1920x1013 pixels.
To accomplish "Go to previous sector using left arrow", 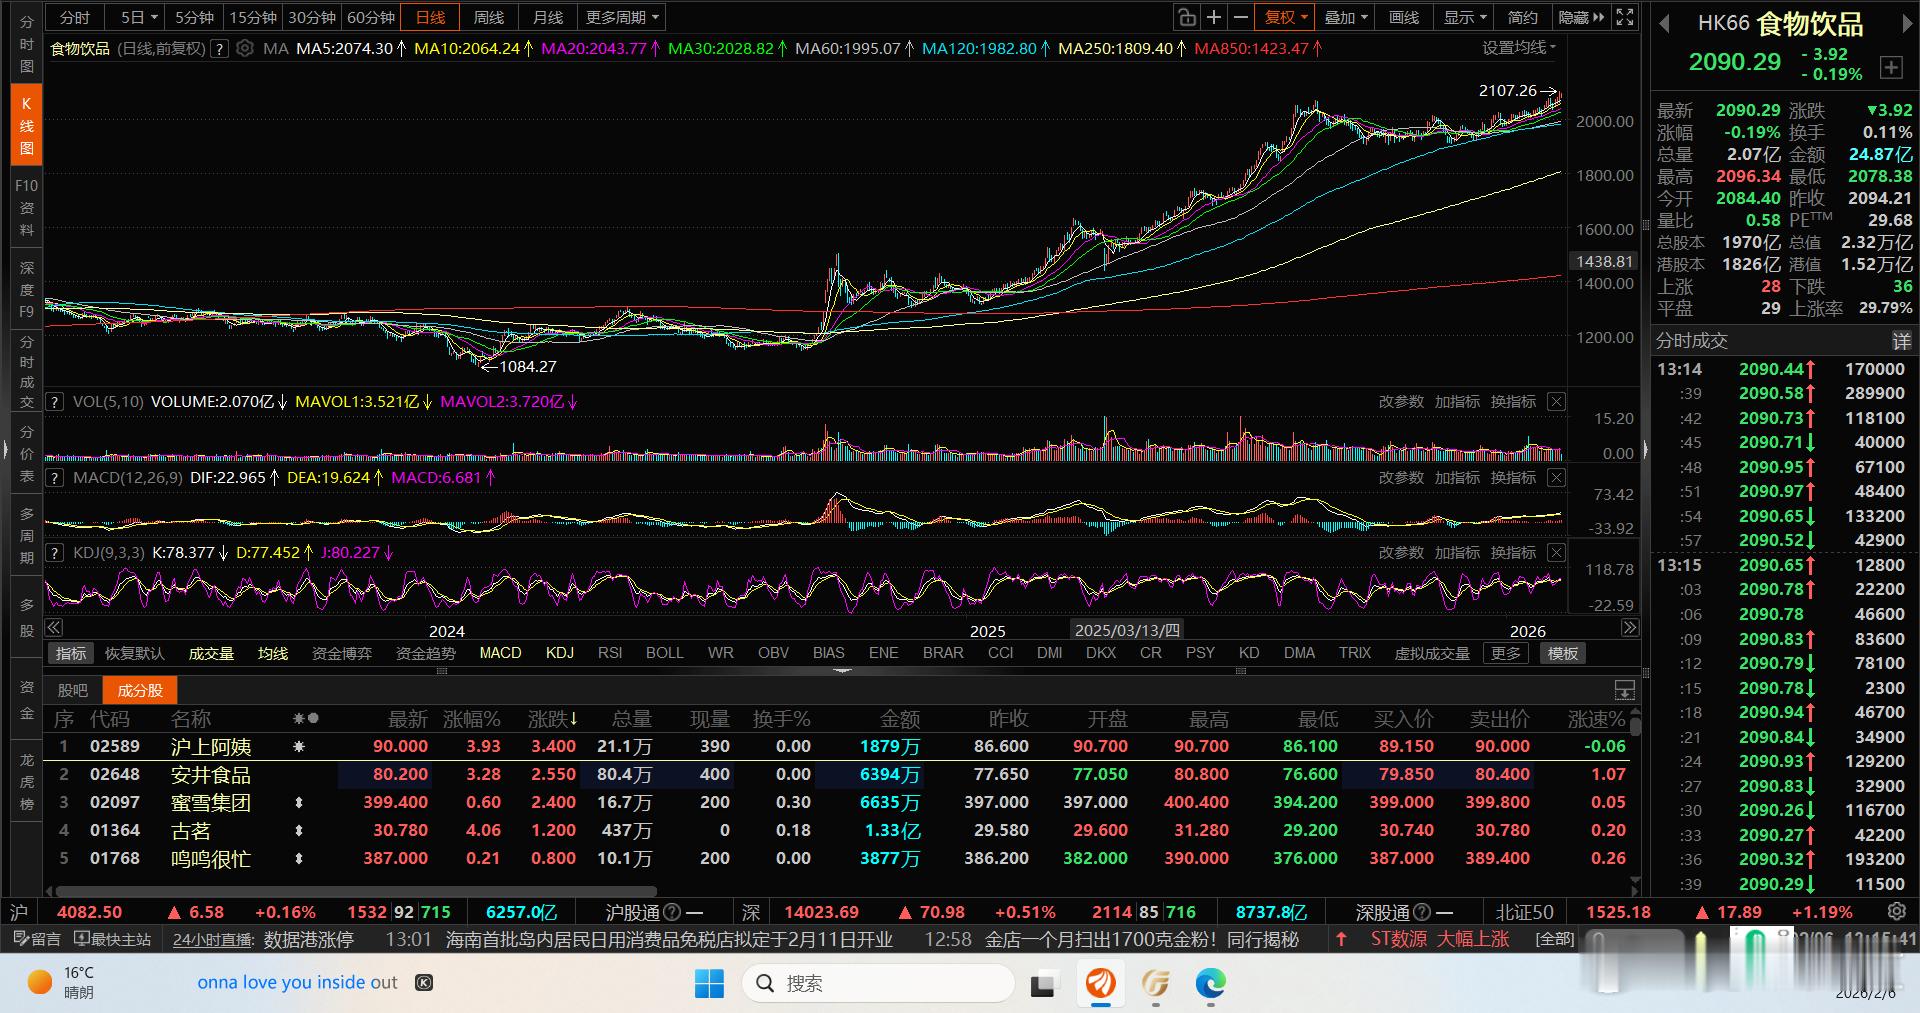I will tap(1664, 23).
